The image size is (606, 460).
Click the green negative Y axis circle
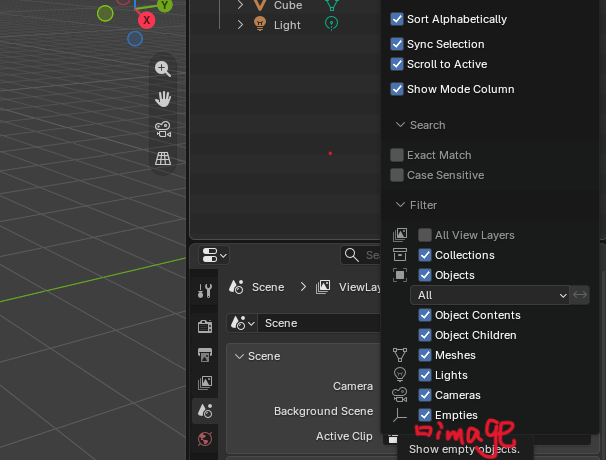[105, 14]
